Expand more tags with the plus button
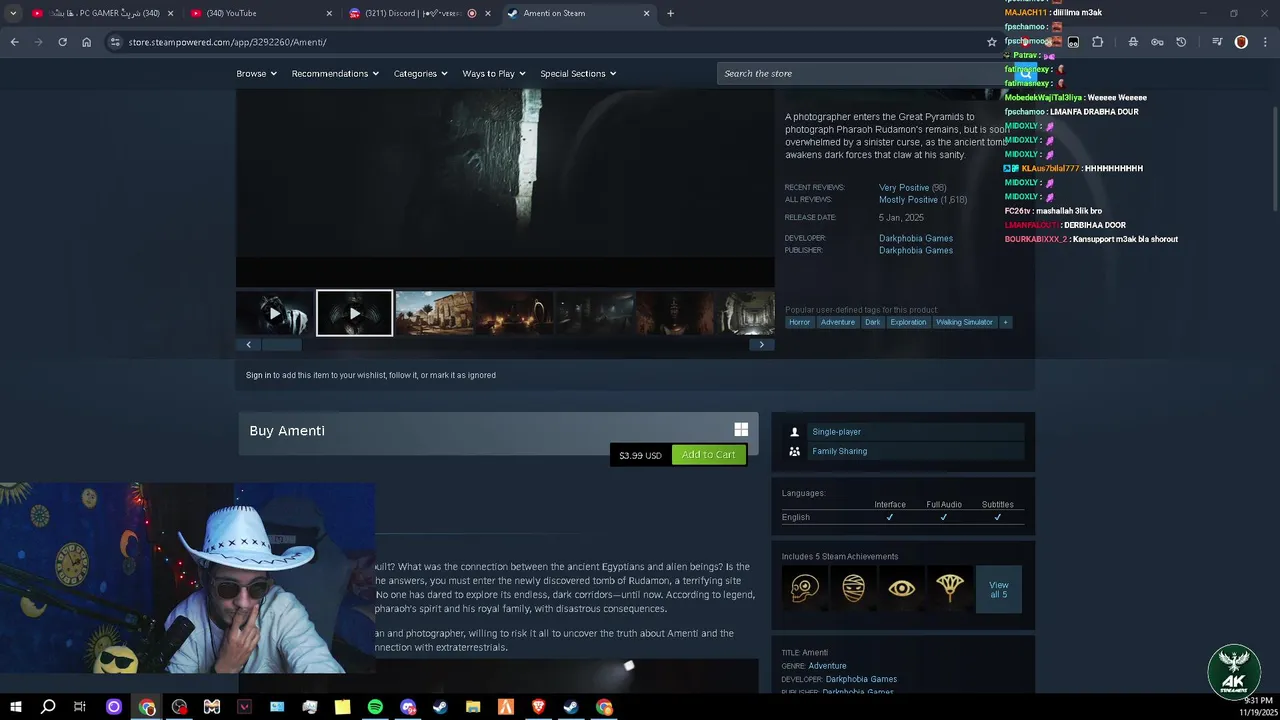This screenshot has width=1280, height=720. [1005, 322]
